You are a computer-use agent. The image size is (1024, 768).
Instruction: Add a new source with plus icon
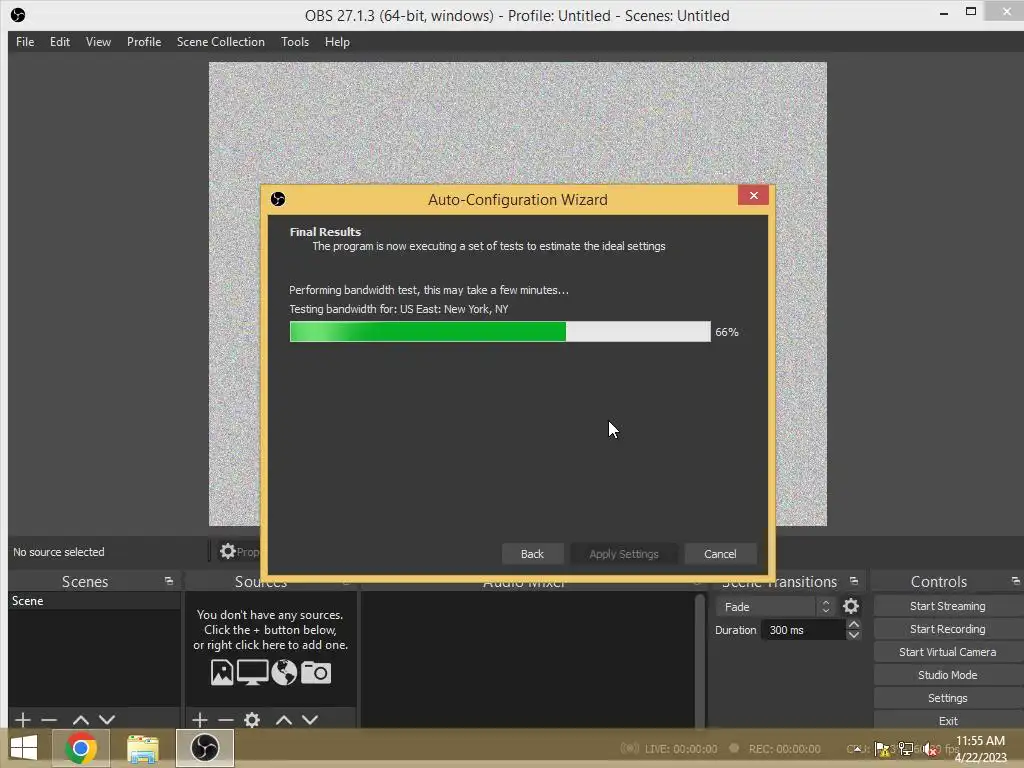coord(200,720)
